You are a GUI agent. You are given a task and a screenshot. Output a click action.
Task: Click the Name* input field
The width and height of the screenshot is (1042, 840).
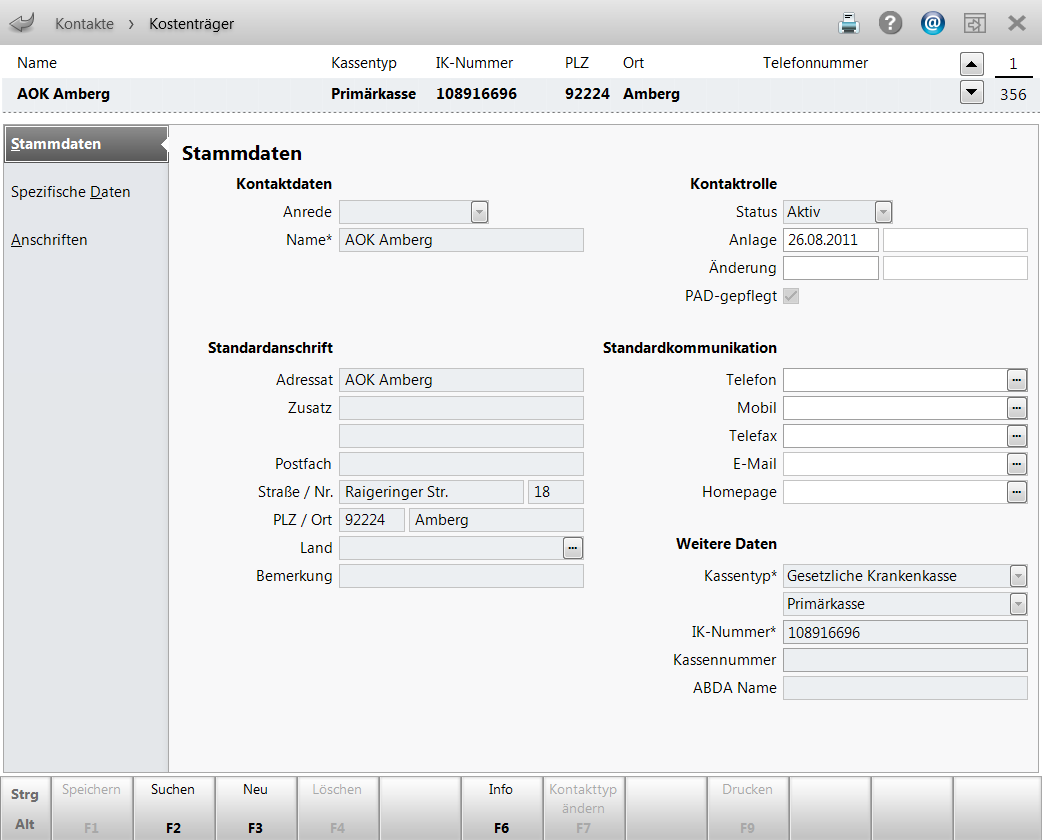461,240
